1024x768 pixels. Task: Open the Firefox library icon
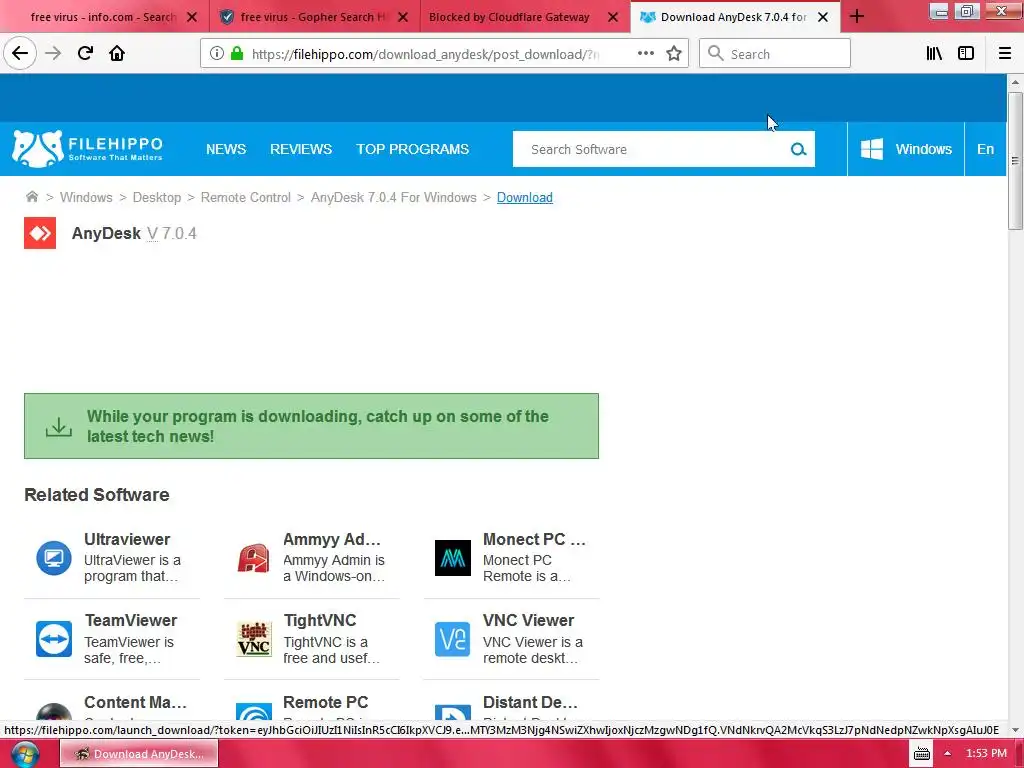point(934,54)
